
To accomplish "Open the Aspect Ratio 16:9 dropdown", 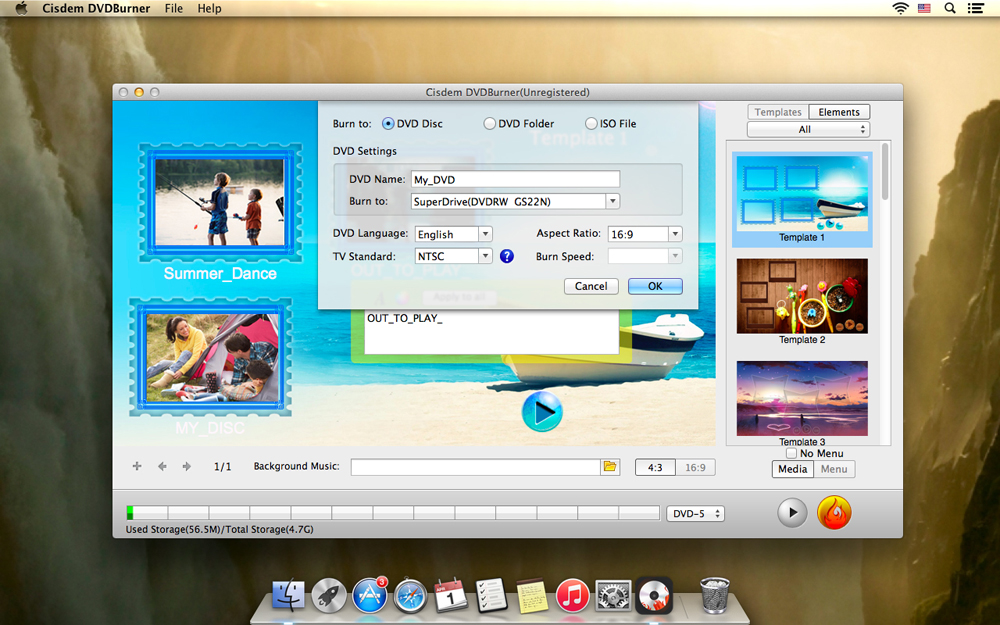I will coord(645,234).
